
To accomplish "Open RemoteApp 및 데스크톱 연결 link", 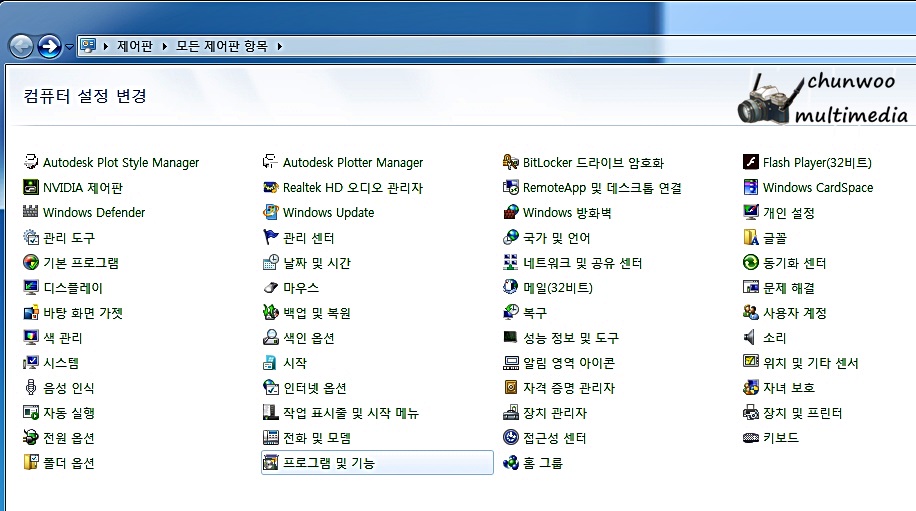I will (602, 187).
